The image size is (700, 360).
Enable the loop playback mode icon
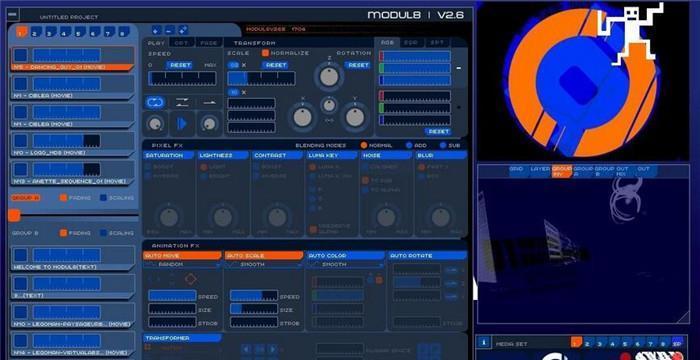155,102
